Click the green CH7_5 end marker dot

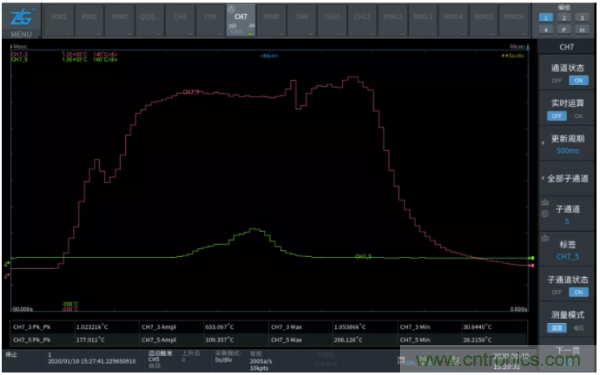532,258
